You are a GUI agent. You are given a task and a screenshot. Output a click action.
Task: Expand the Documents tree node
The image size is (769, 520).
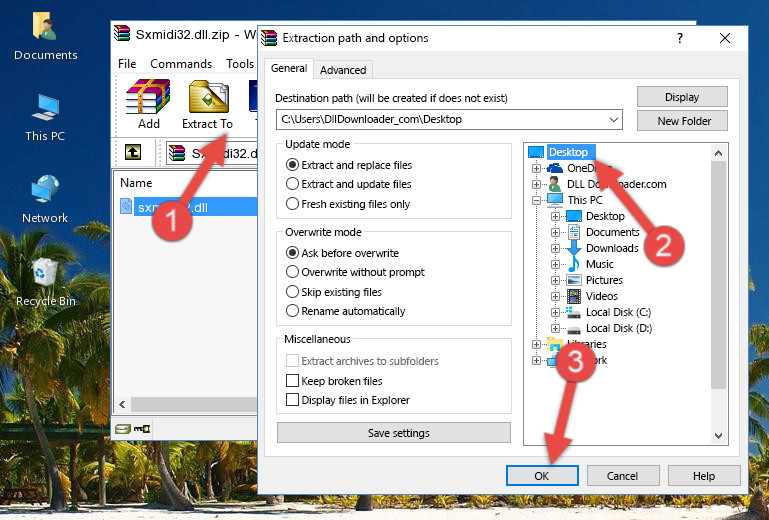[555, 233]
